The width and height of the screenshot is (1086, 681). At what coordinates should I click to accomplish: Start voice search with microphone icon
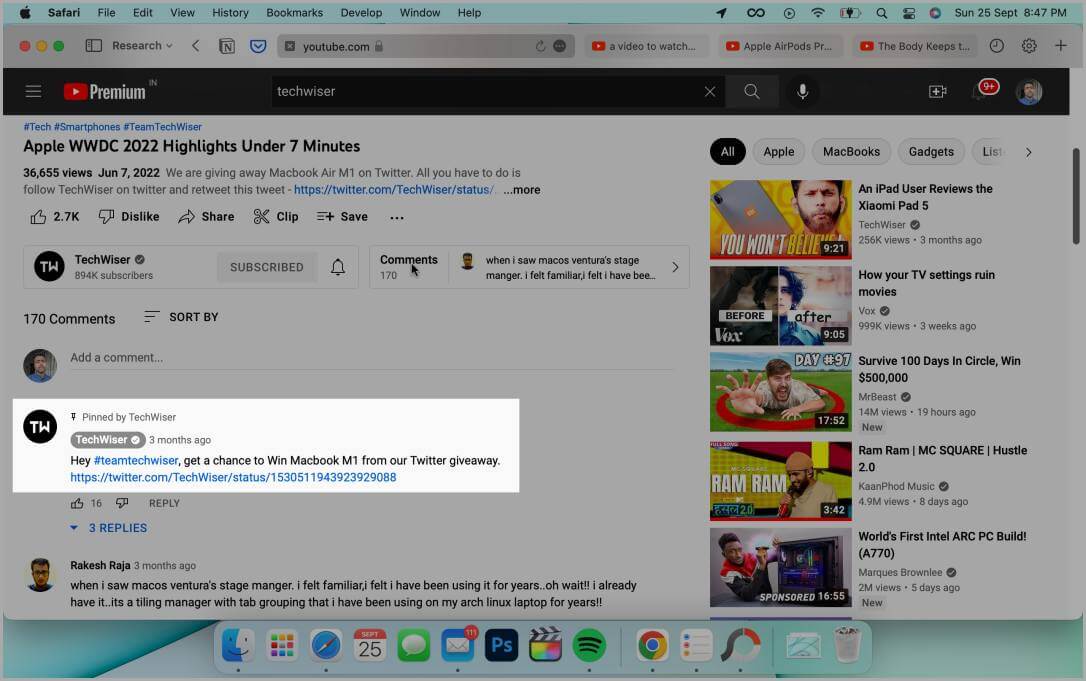(x=802, y=91)
